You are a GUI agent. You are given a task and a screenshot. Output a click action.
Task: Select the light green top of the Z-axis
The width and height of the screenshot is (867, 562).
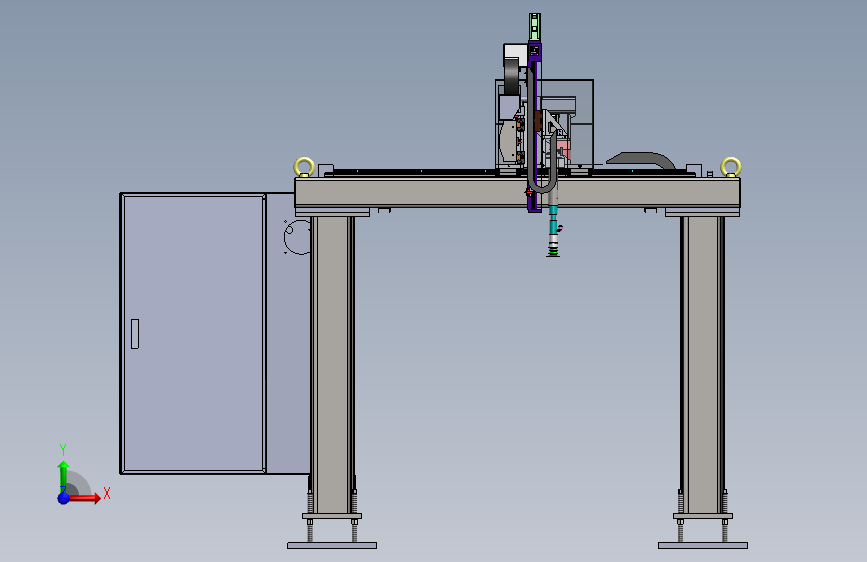point(534,27)
